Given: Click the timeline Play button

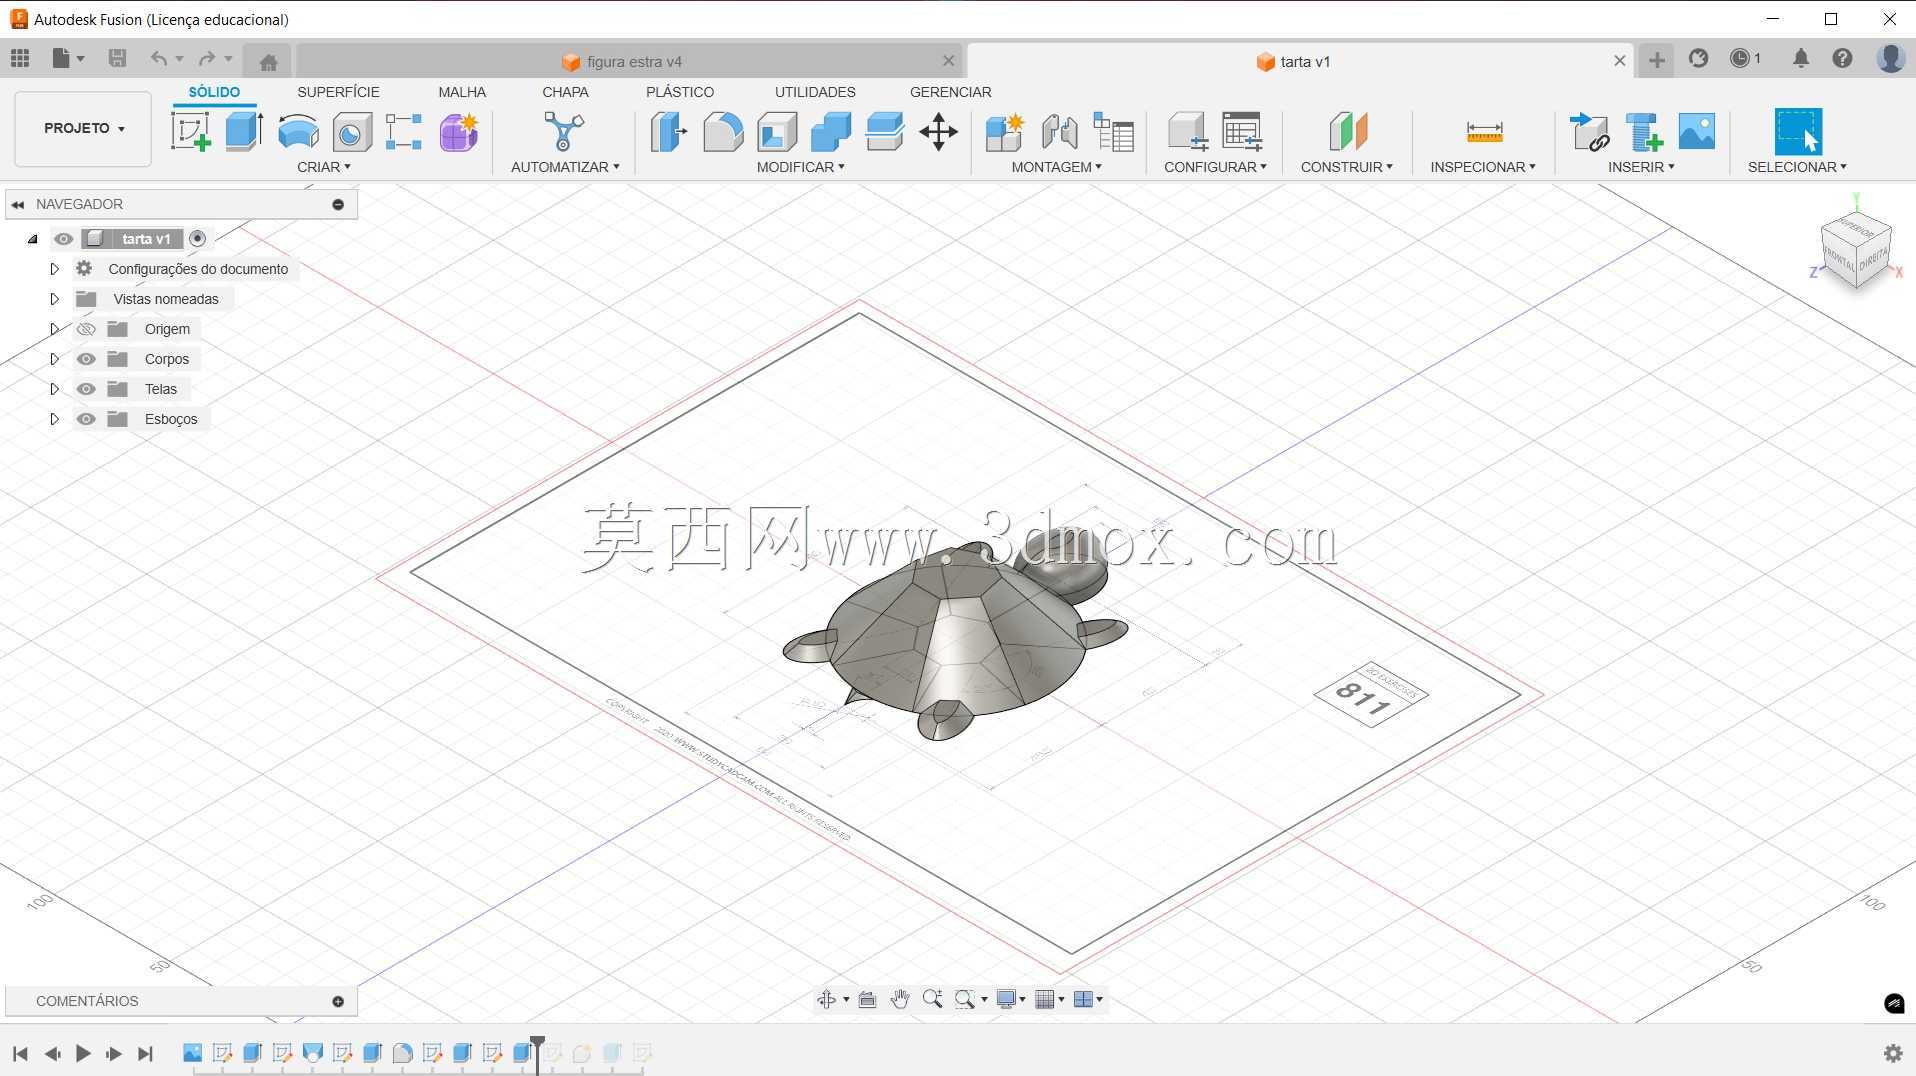Looking at the screenshot, I should click(x=83, y=1053).
